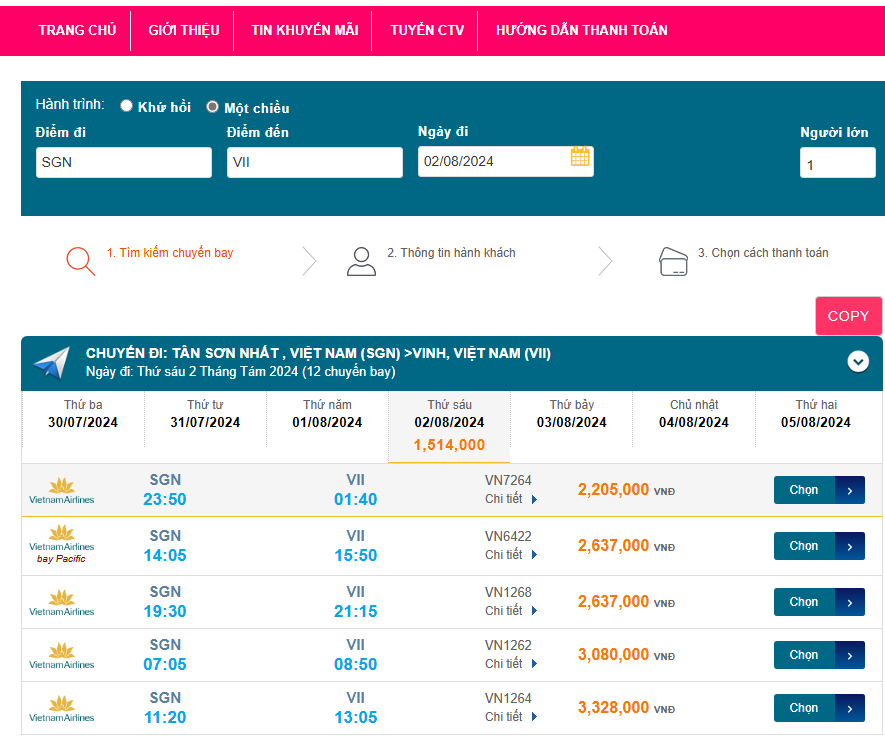
Task: Switch to Thứ bảy 03/08/2024 date tab
Action: point(571,414)
